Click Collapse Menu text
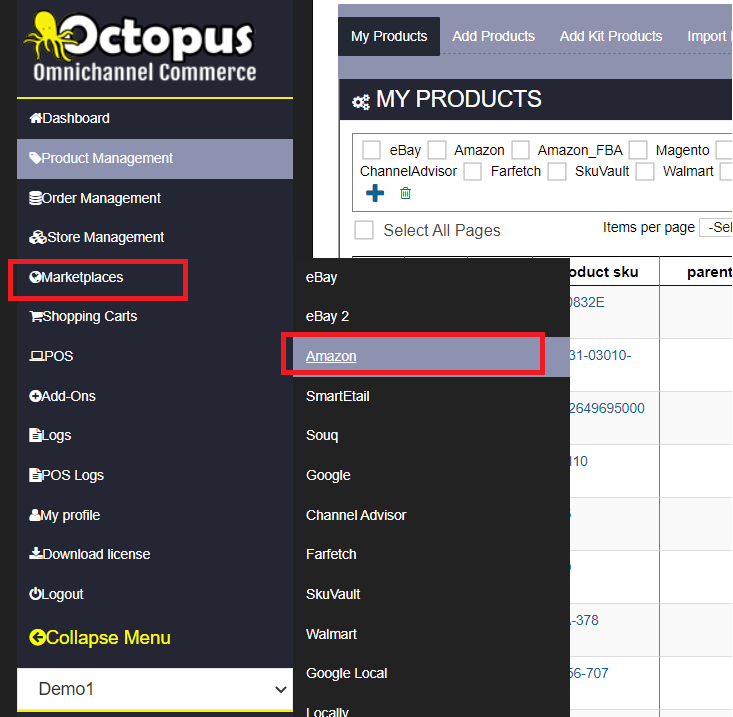 [x=108, y=638]
